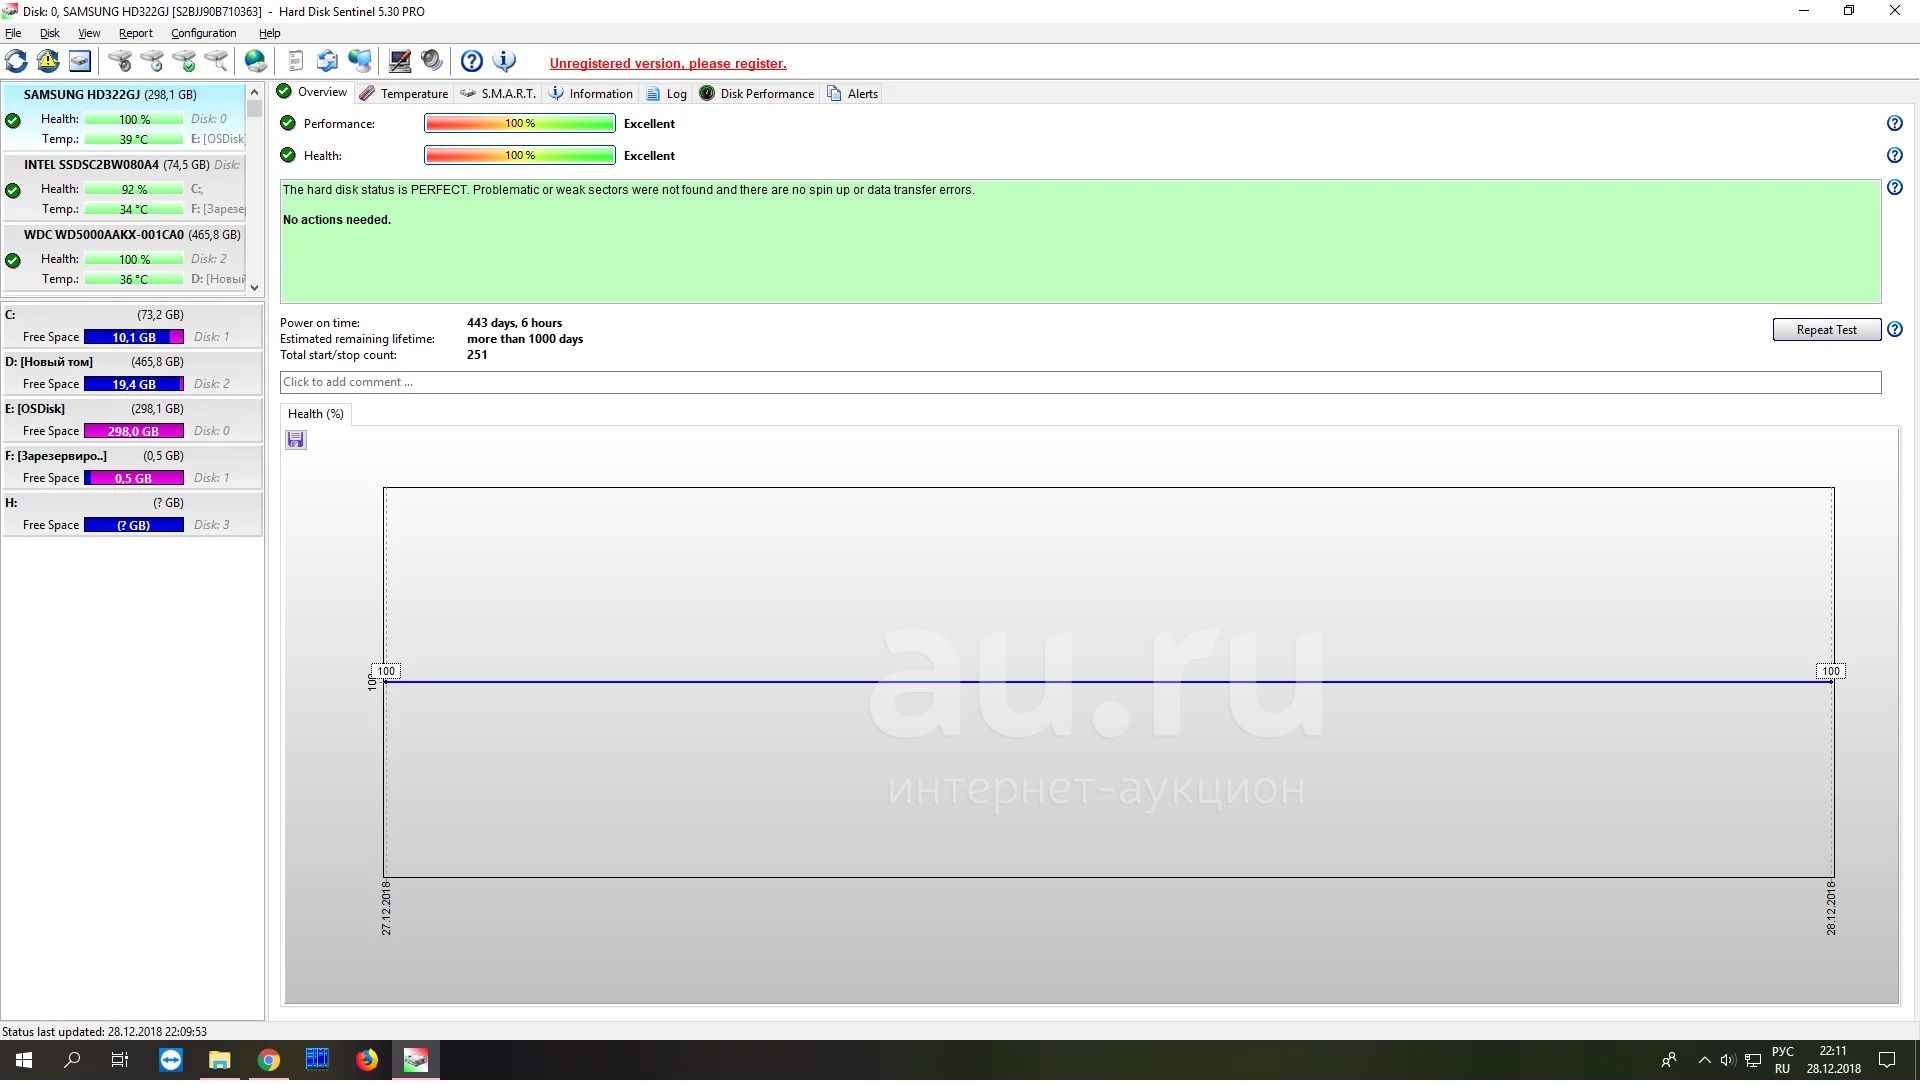The image size is (1920, 1085).
Task: Open the Help menu
Action: click(270, 33)
